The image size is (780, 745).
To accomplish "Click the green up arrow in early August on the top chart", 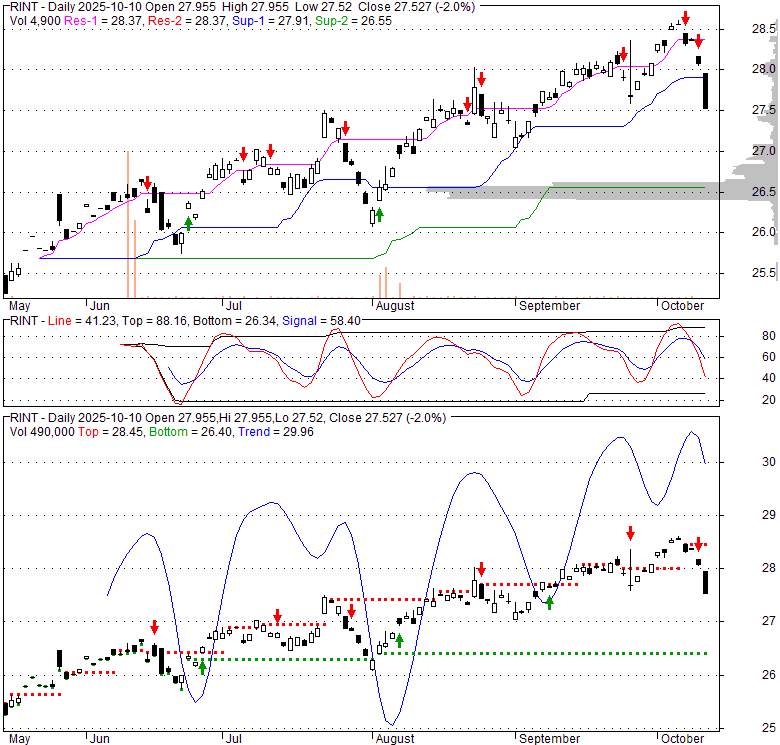I will 380,216.
